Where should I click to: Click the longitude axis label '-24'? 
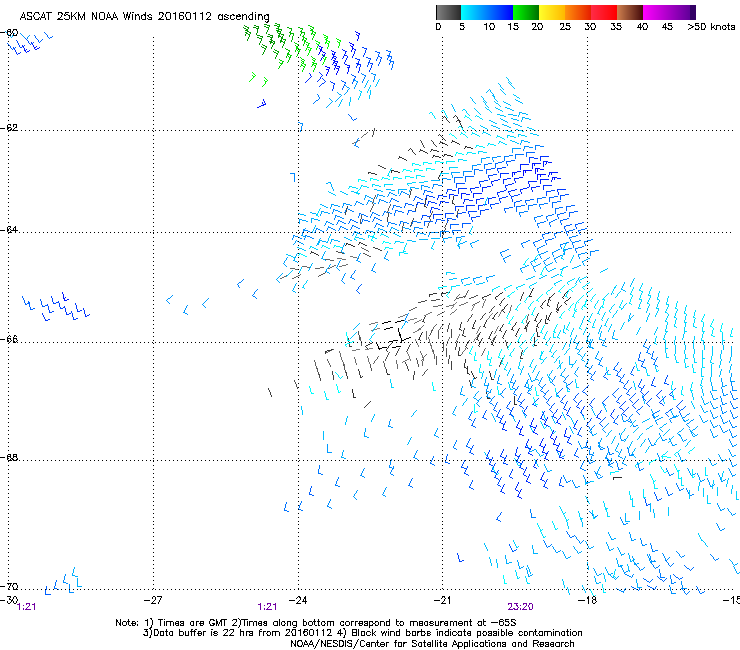click(x=298, y=600)
